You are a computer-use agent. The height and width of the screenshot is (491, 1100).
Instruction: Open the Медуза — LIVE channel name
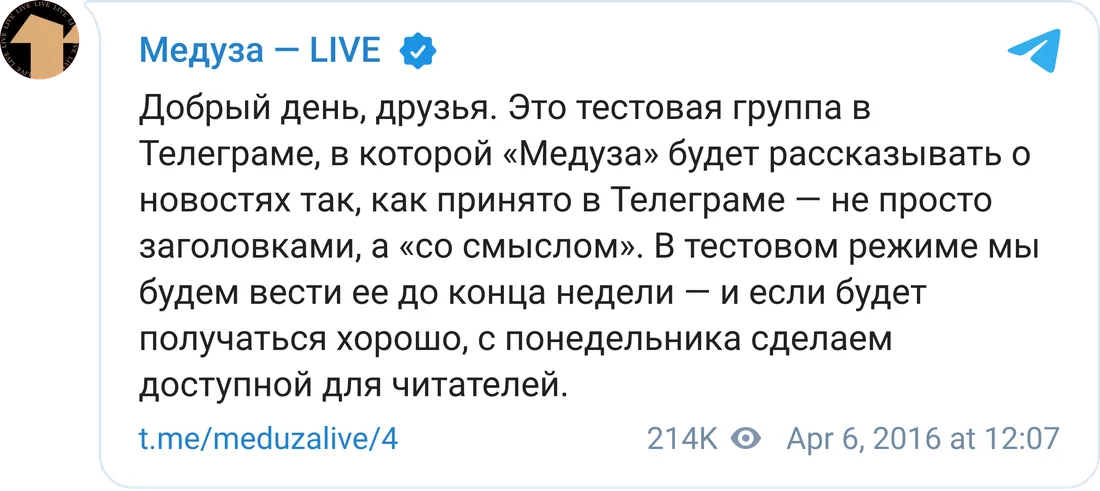pos(260,51)
